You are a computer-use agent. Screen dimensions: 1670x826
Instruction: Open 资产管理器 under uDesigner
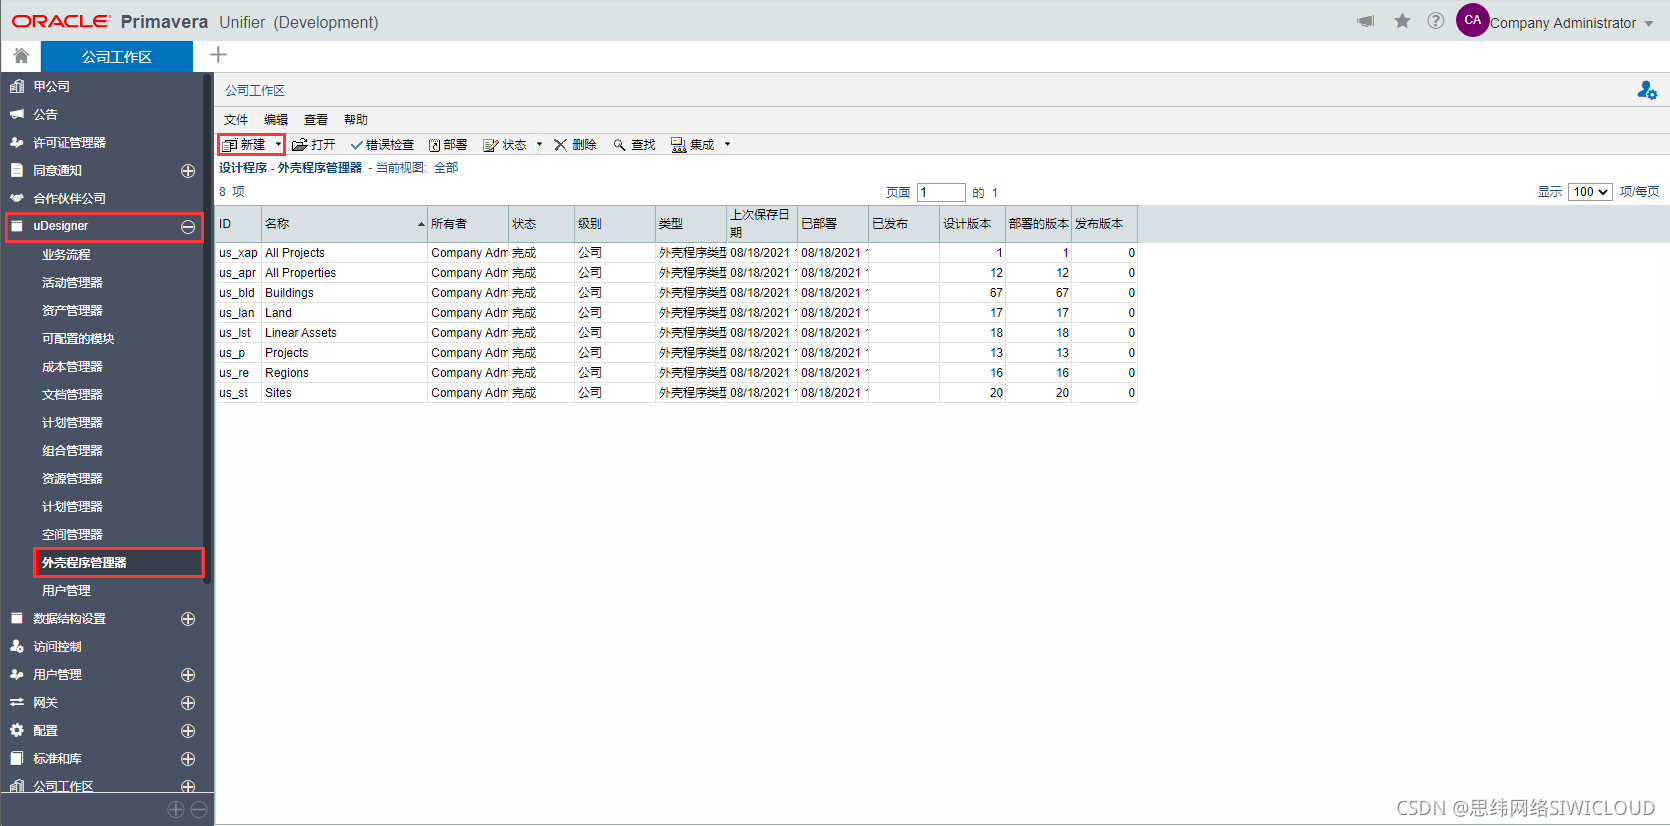pyautogui.click(x=72, y=311)
